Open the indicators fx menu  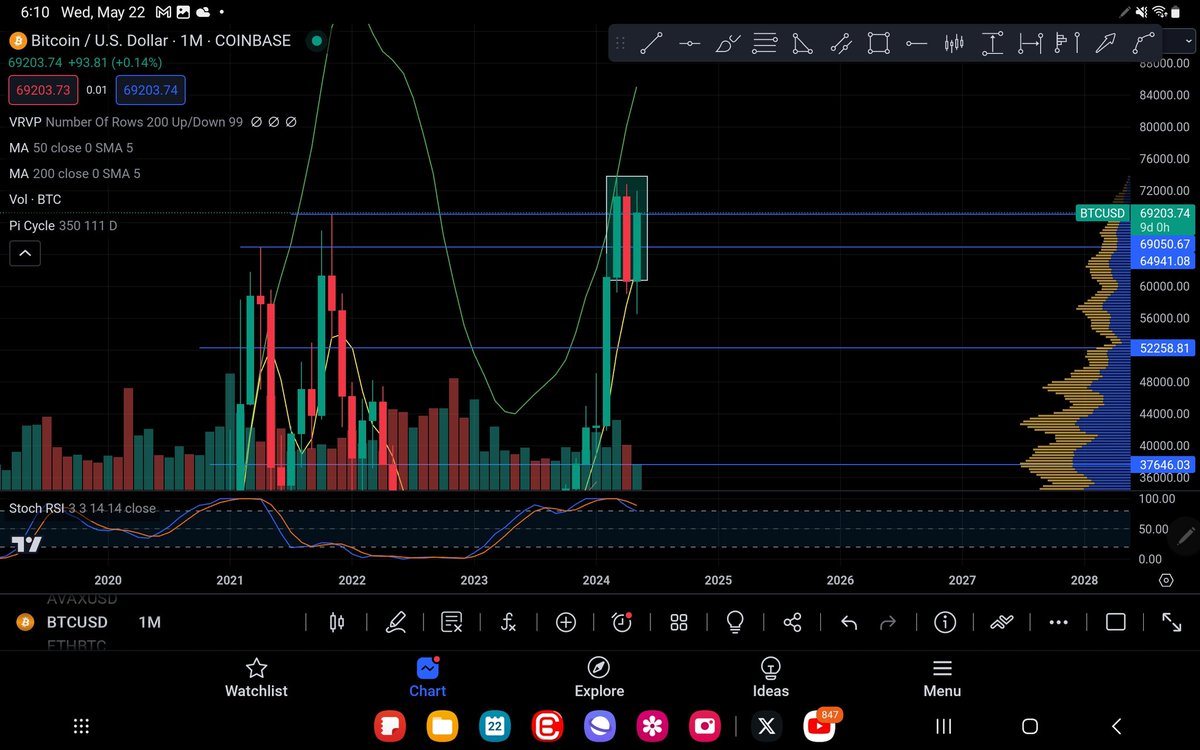[508, 622]
